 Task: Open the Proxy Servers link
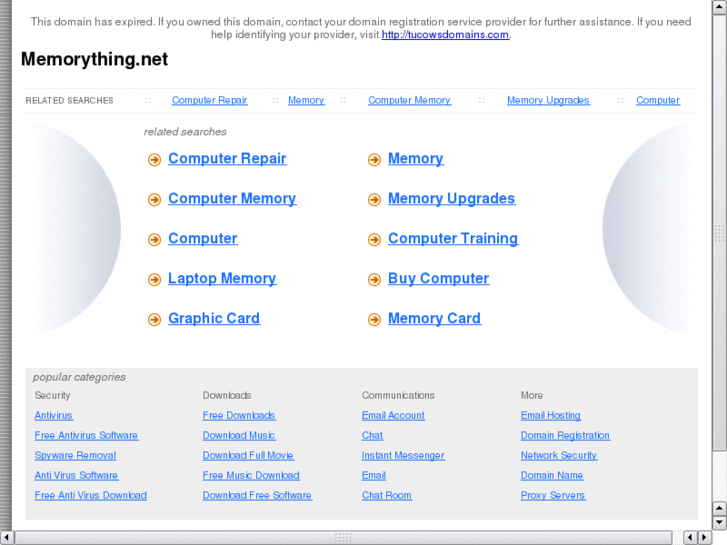[x=553, y=495]
